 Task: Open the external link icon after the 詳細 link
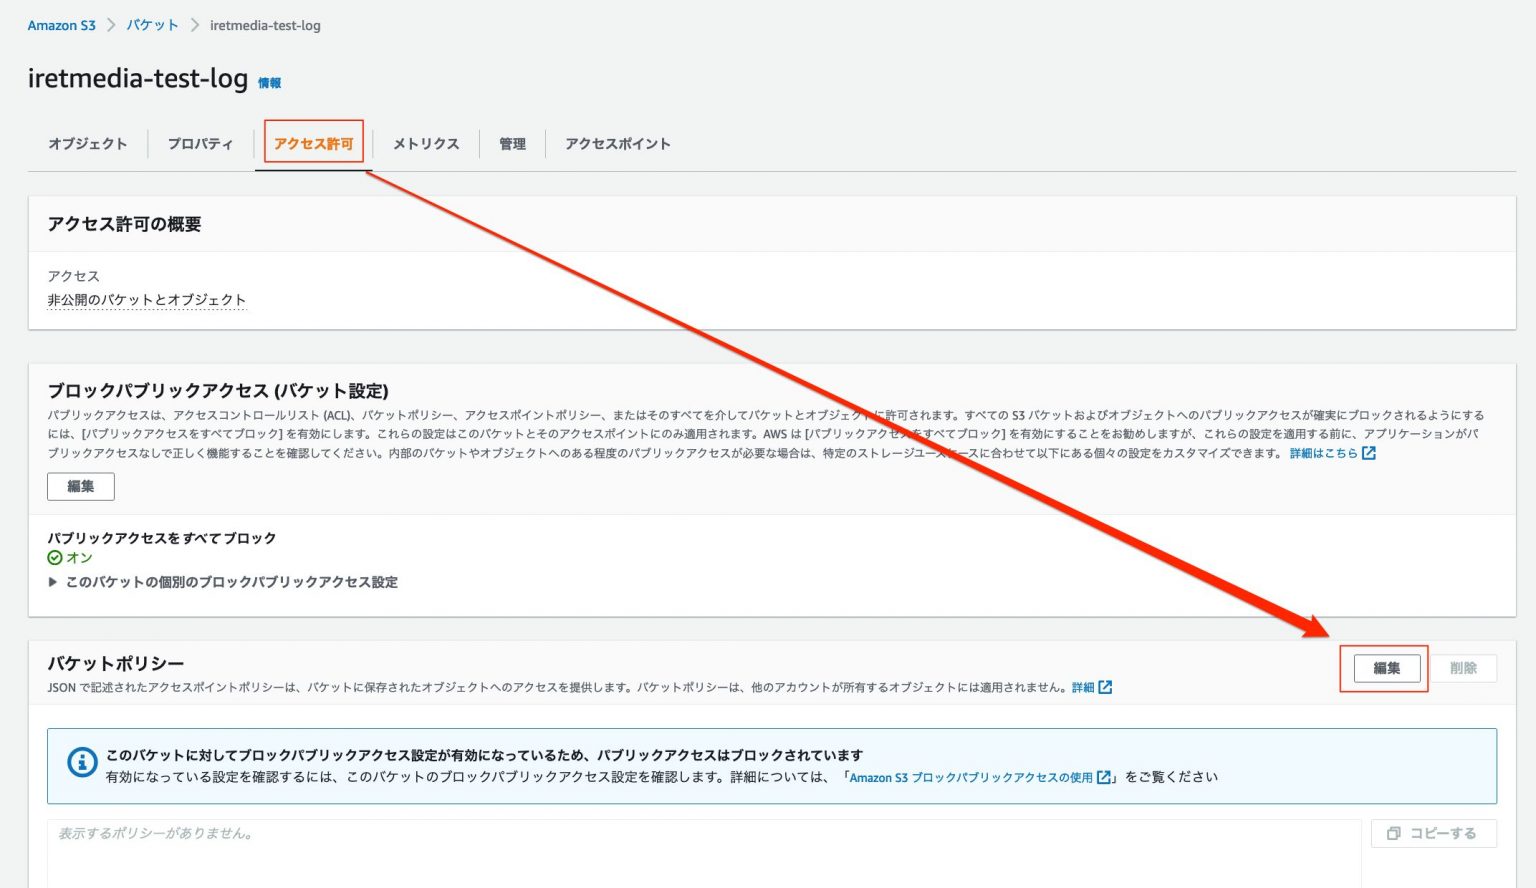(1104, 687)
